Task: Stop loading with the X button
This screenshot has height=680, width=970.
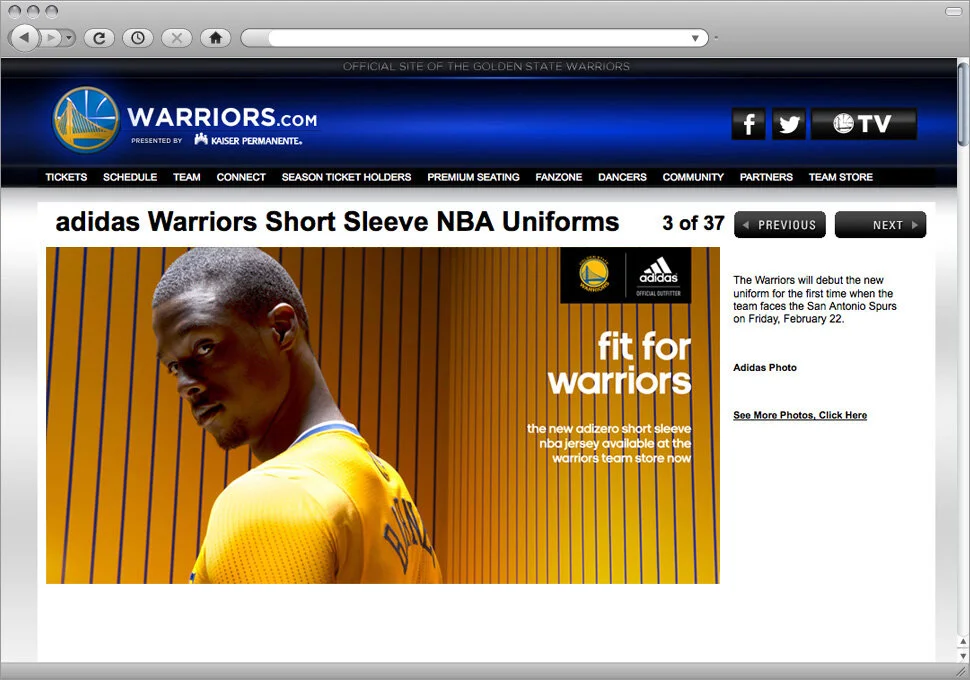Action: coord(177,38)
